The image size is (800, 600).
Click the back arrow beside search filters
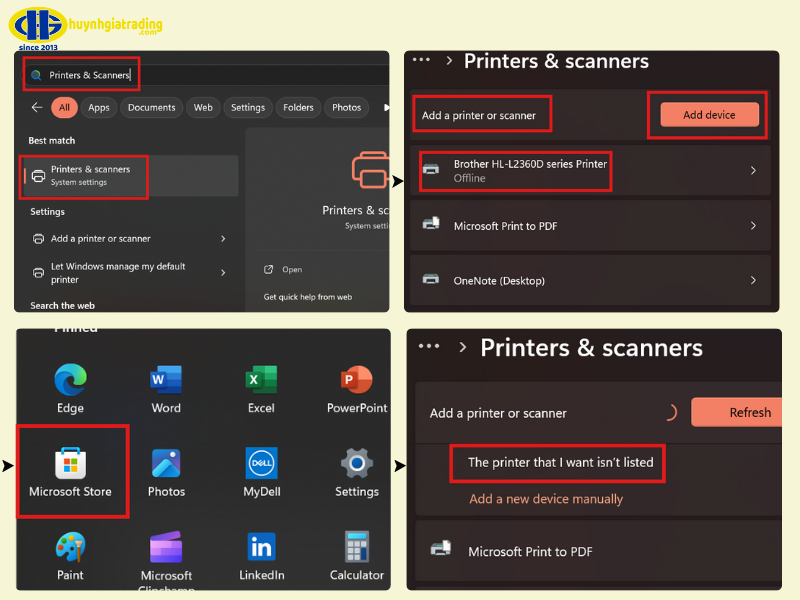37,108
